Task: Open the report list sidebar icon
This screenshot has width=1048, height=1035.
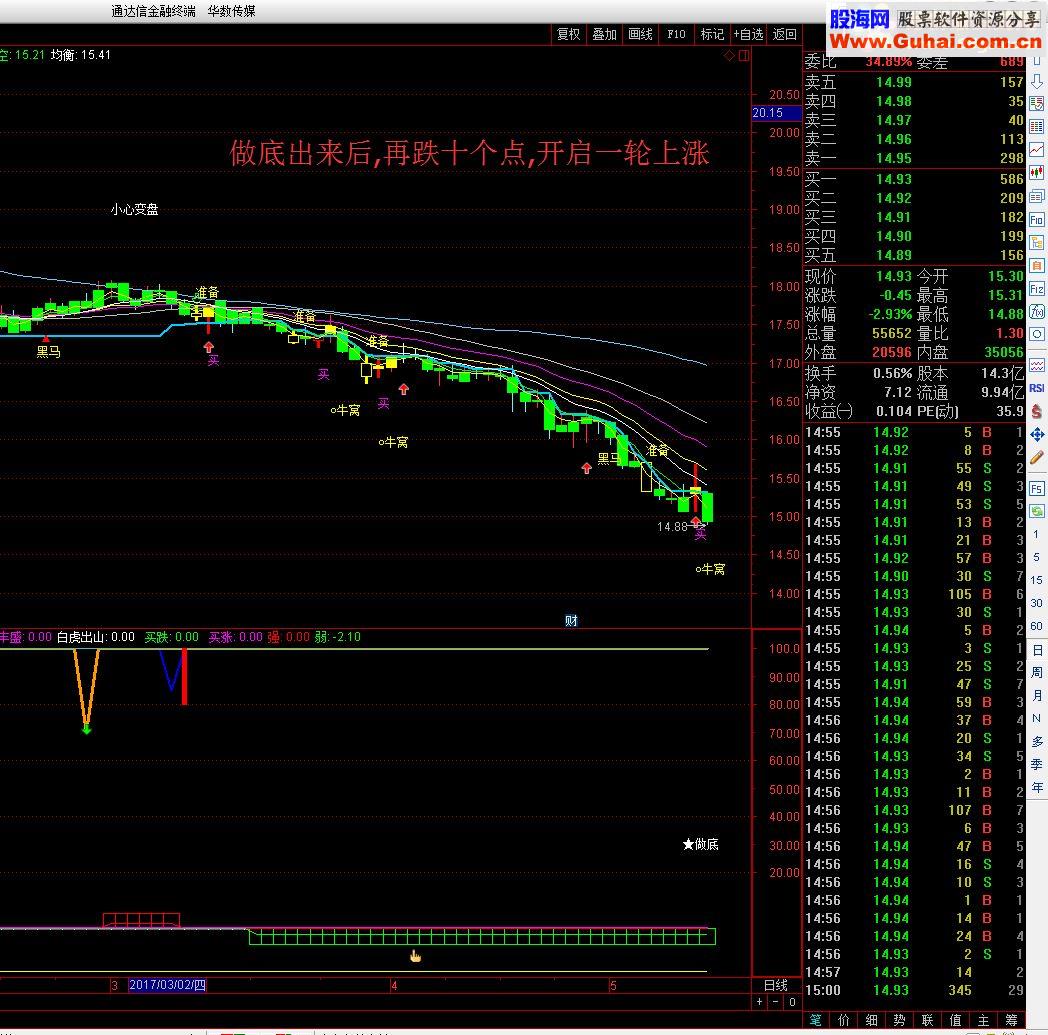Action: pos(1037,104)
